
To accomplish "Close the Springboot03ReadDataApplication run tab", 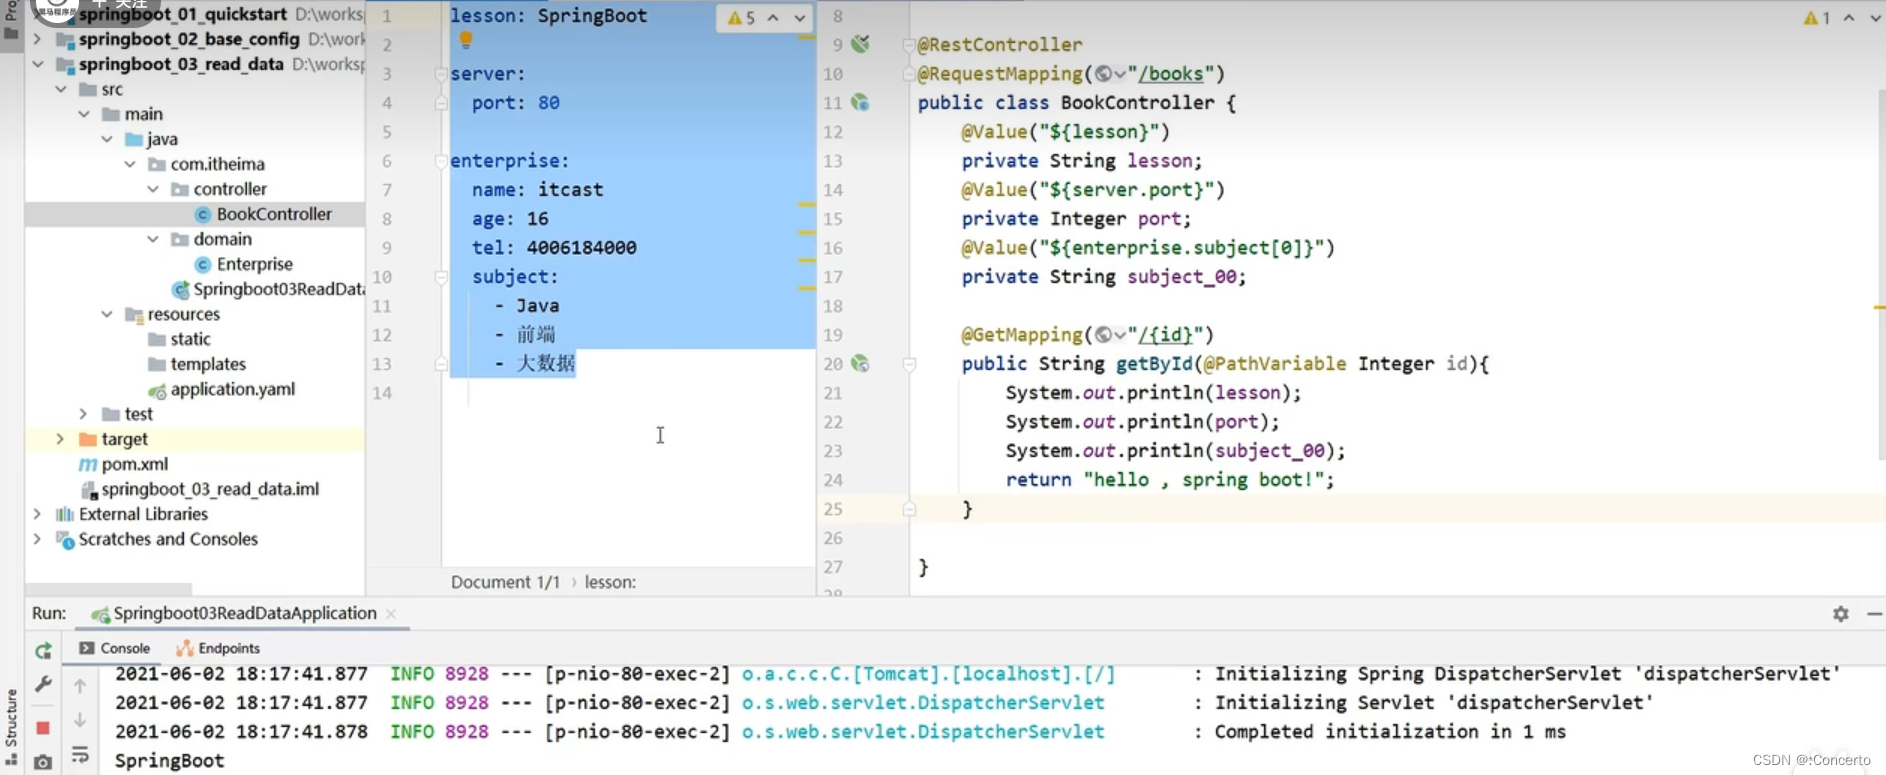I will pos(391,613).
